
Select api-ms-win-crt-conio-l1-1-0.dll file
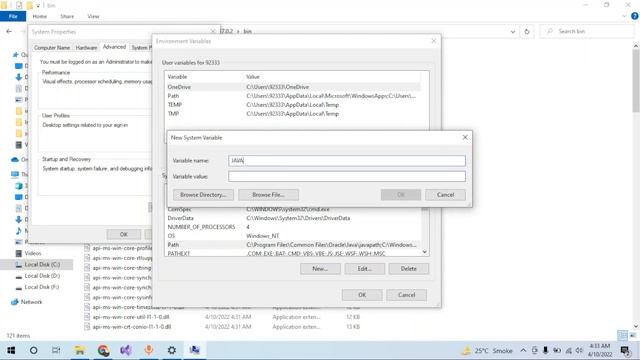coord(131,327)
